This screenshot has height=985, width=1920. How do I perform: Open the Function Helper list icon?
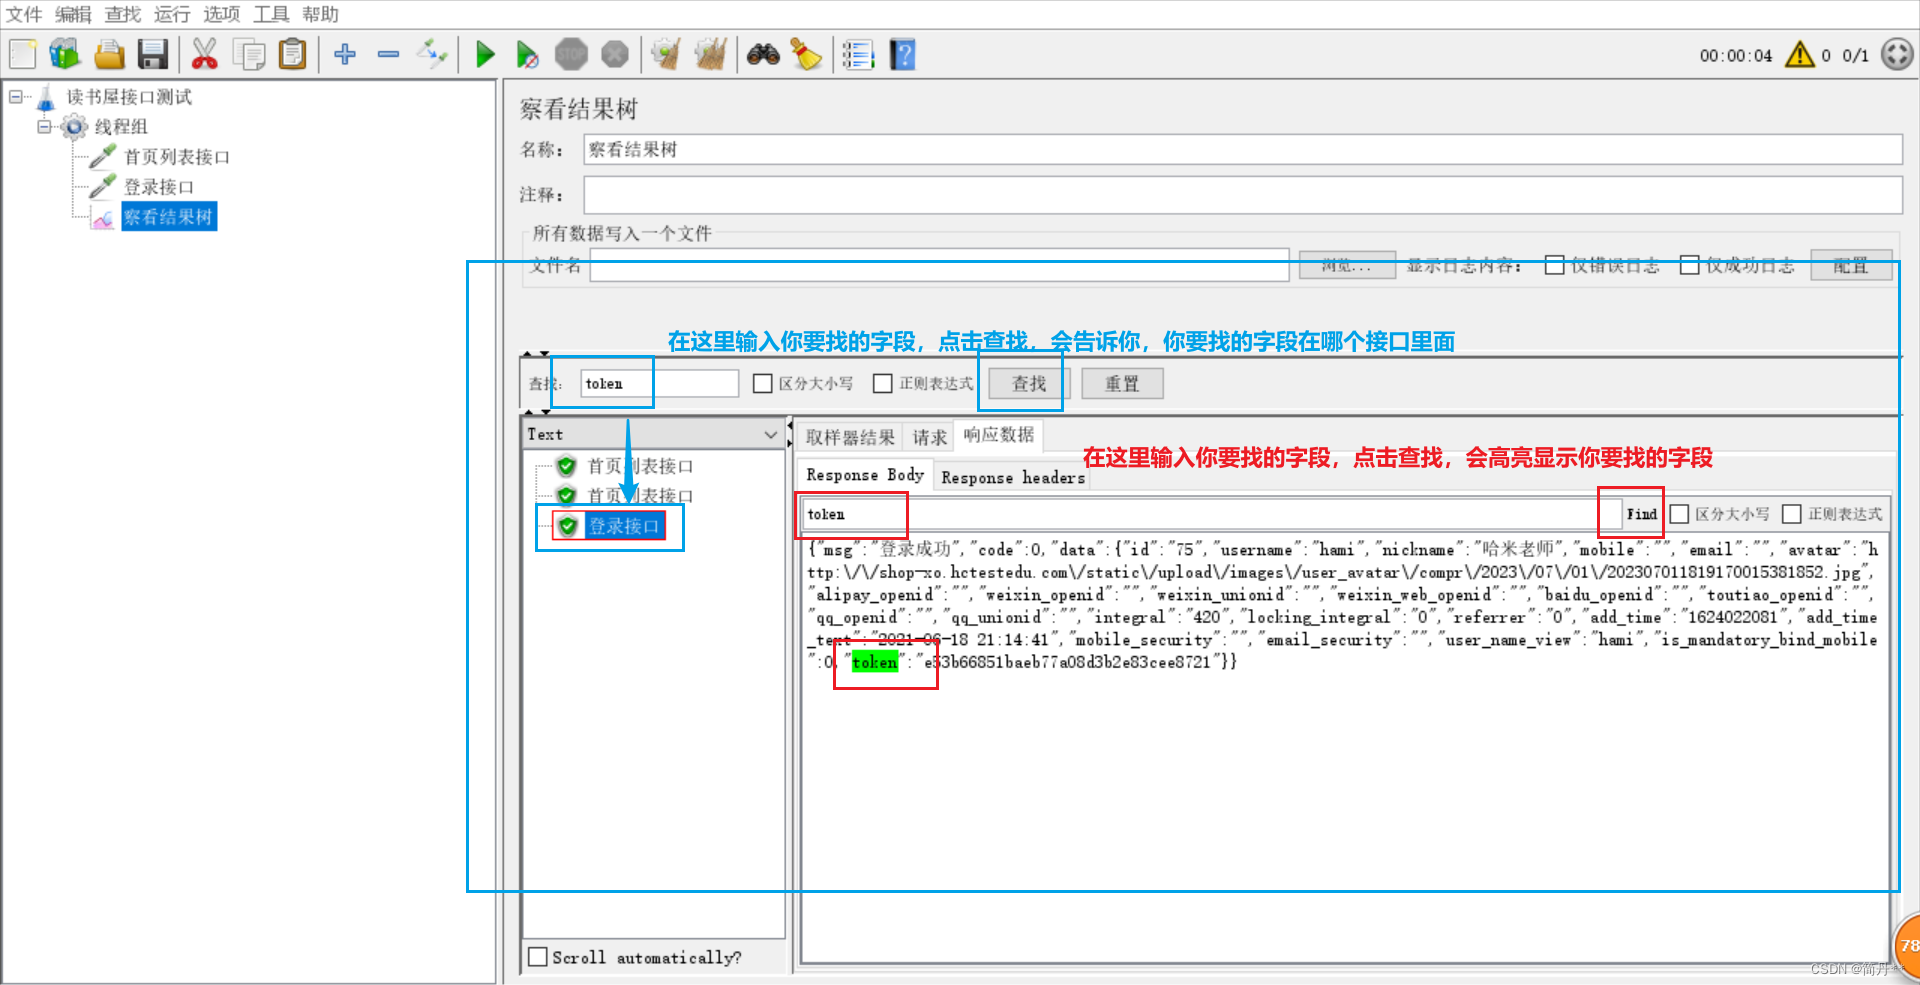[858, 54]
